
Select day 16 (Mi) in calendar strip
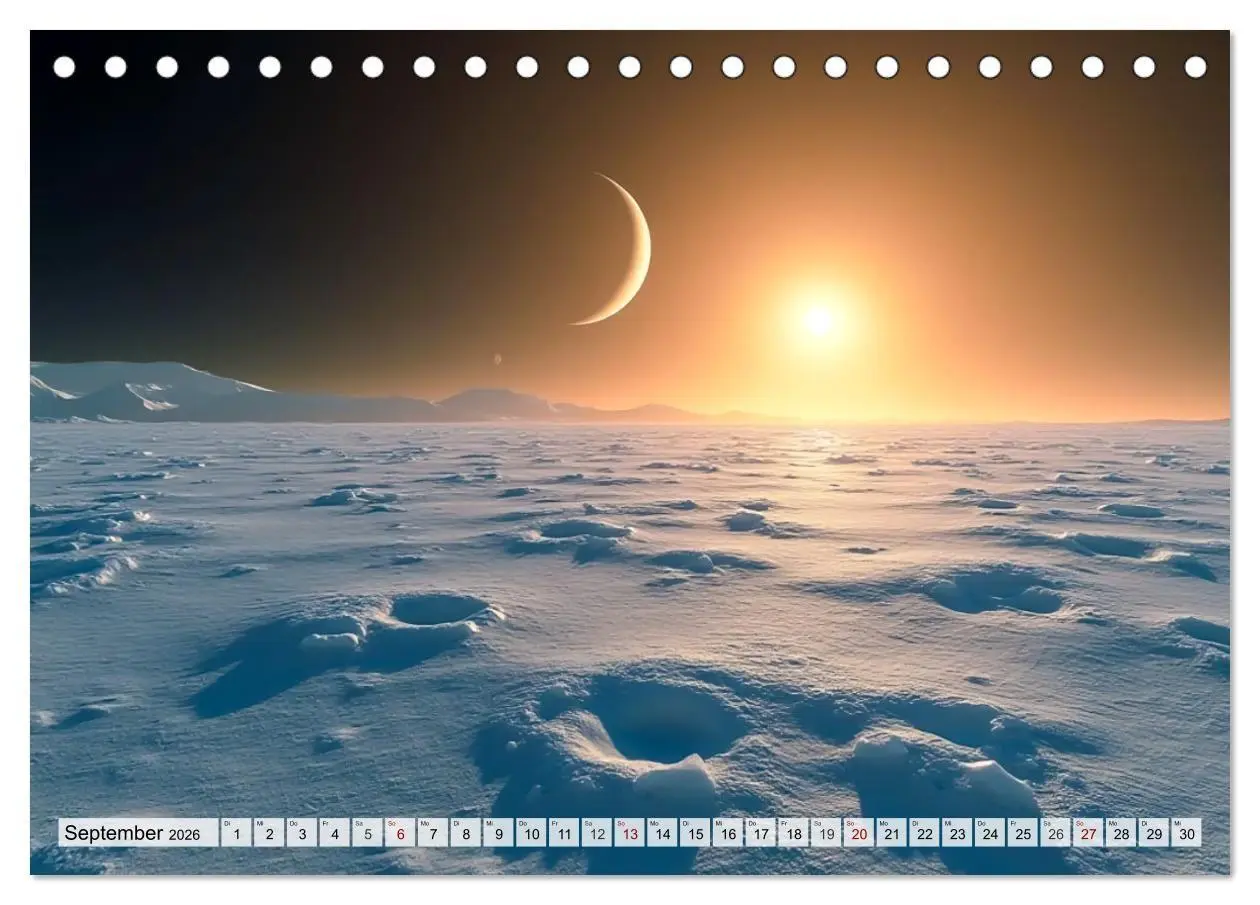click(x=728, y=833)
